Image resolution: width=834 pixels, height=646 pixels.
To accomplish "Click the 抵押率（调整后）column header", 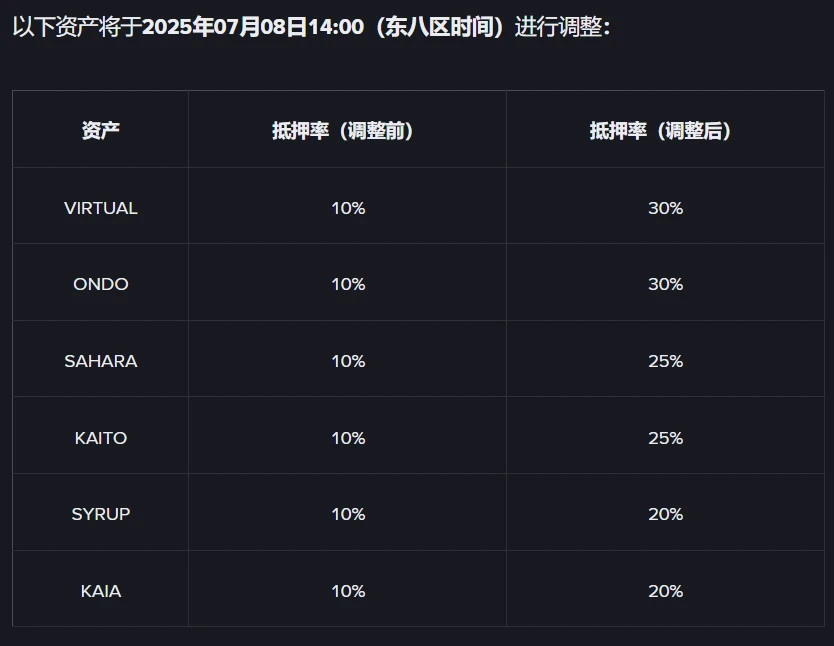I will click(665, 131).
